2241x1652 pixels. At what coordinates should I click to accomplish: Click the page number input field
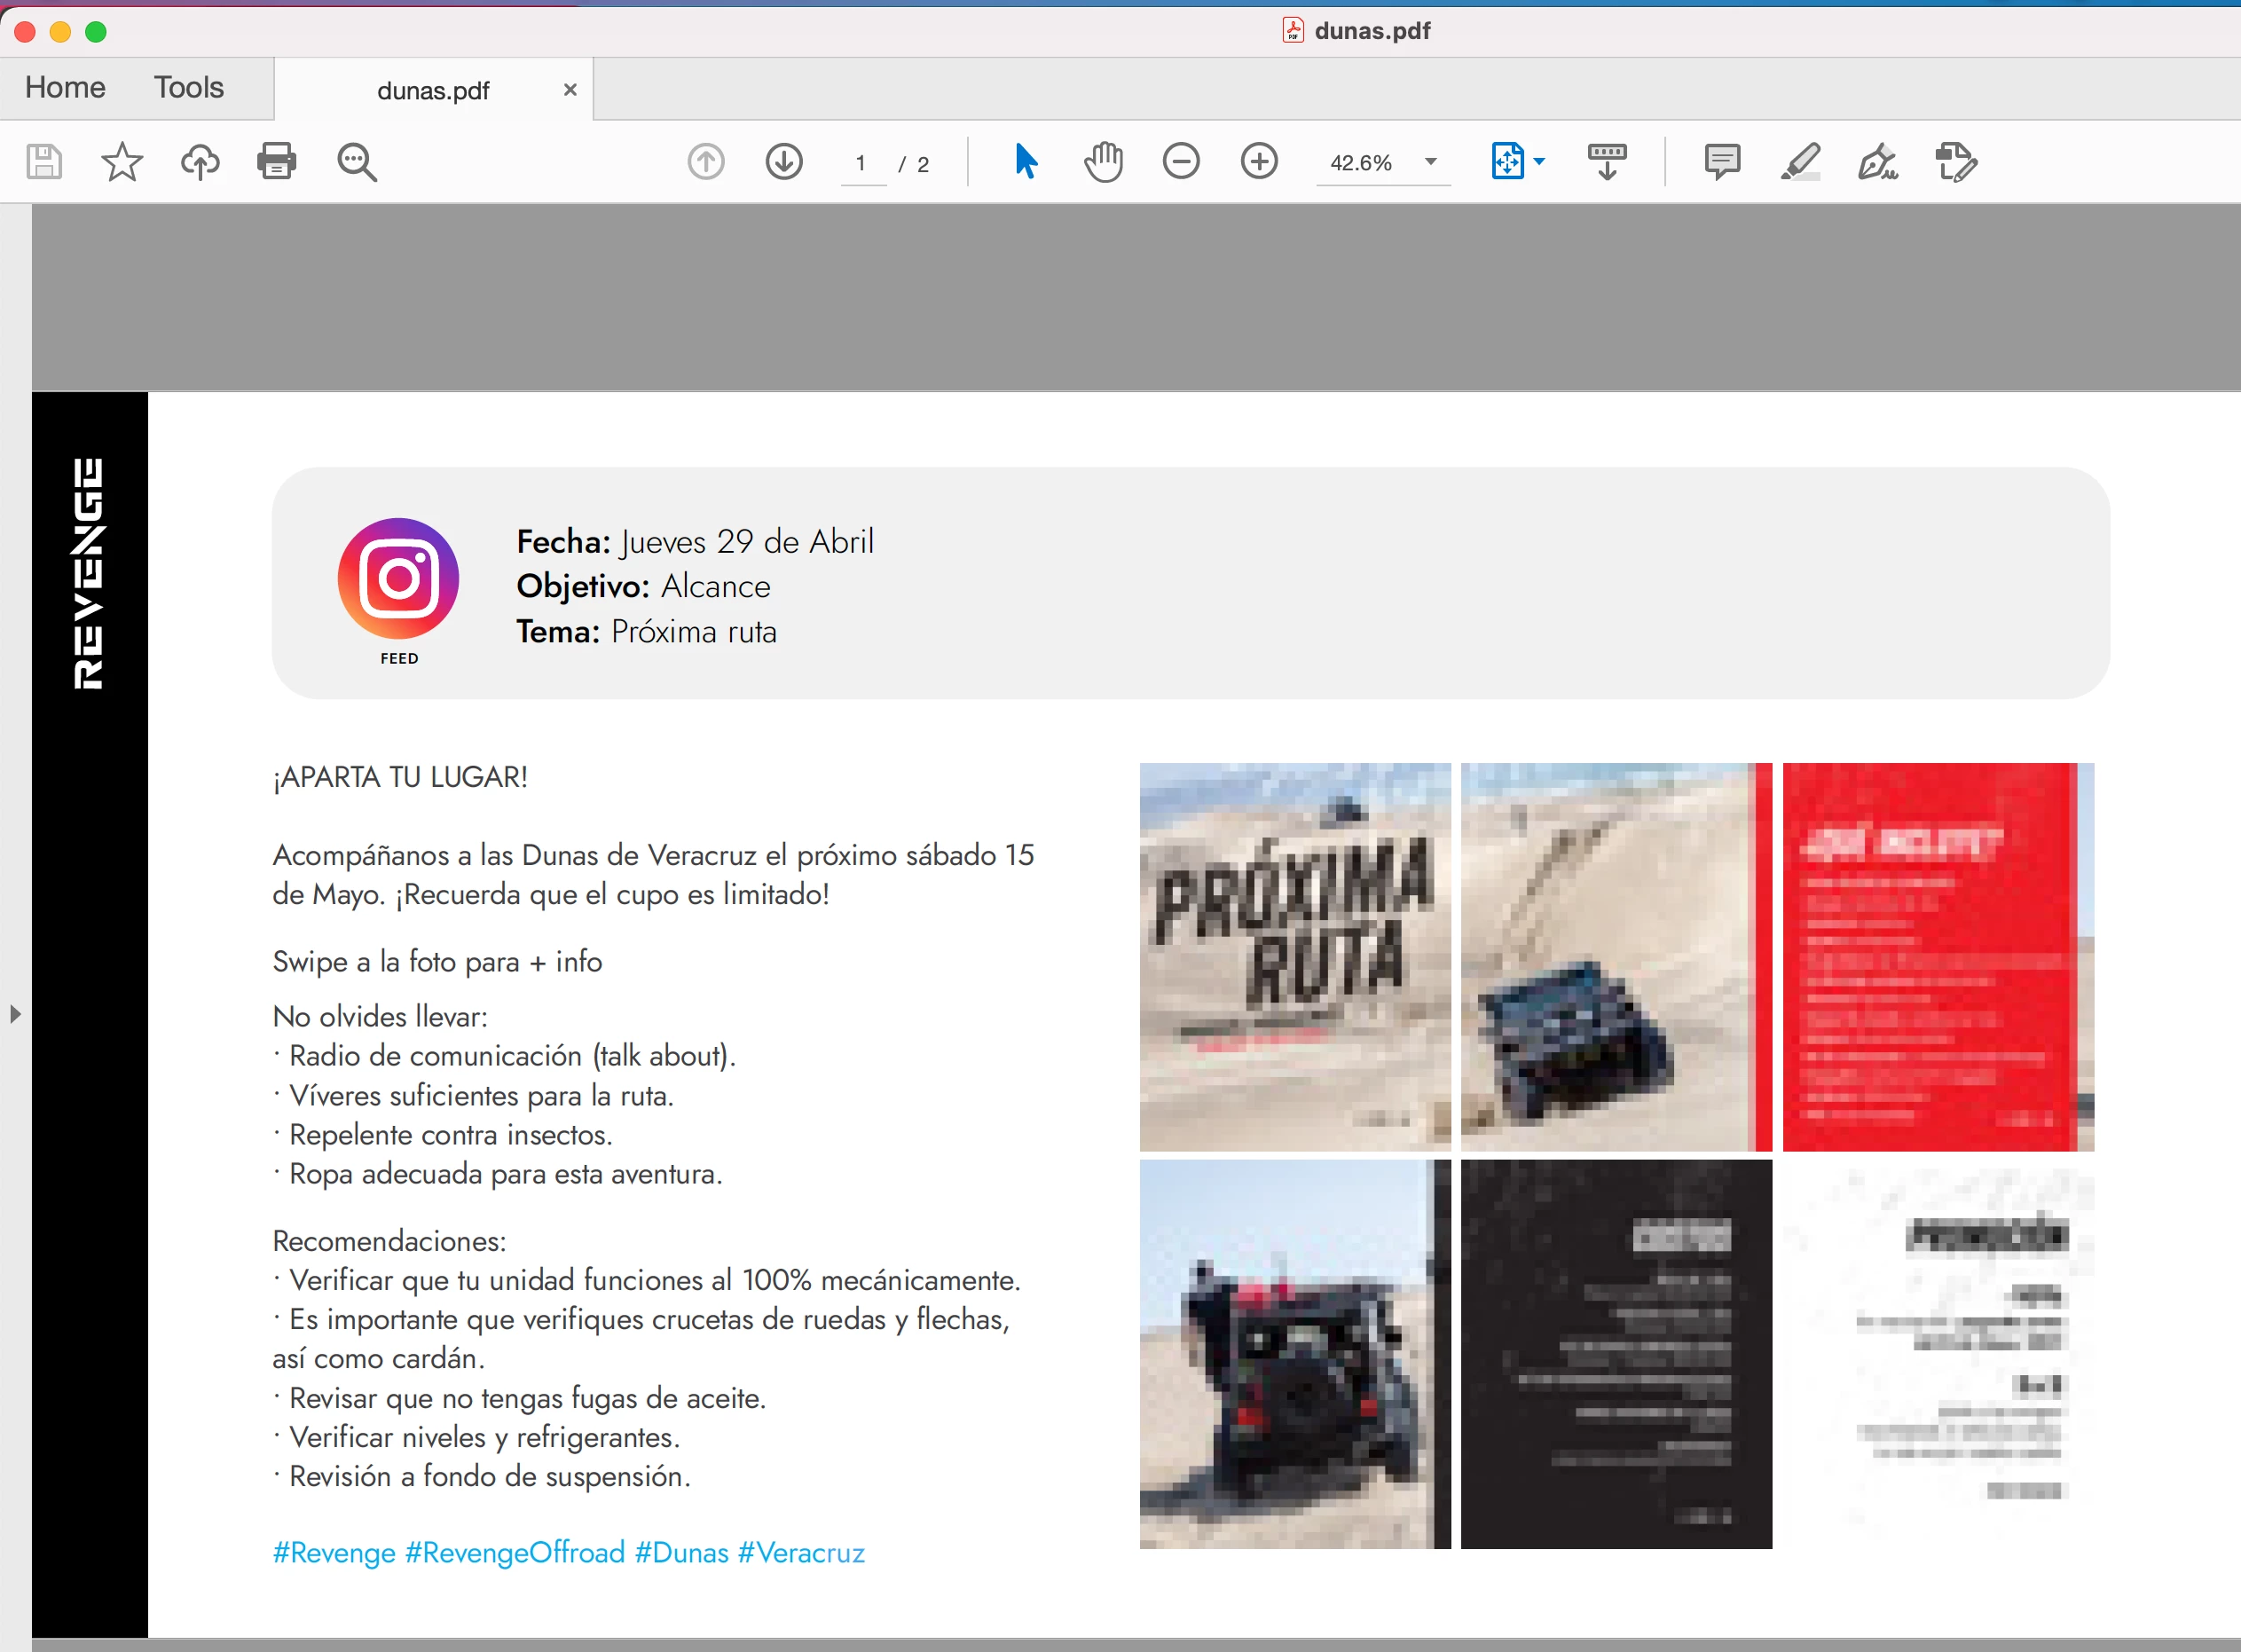(x=861, y=163)
